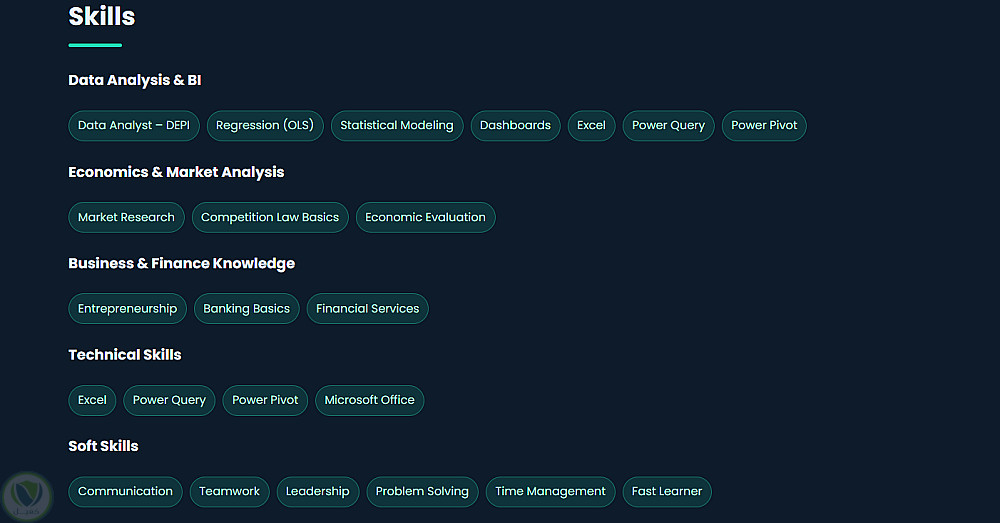
Task: Select the Time Management pill
Action: point(550,492)
